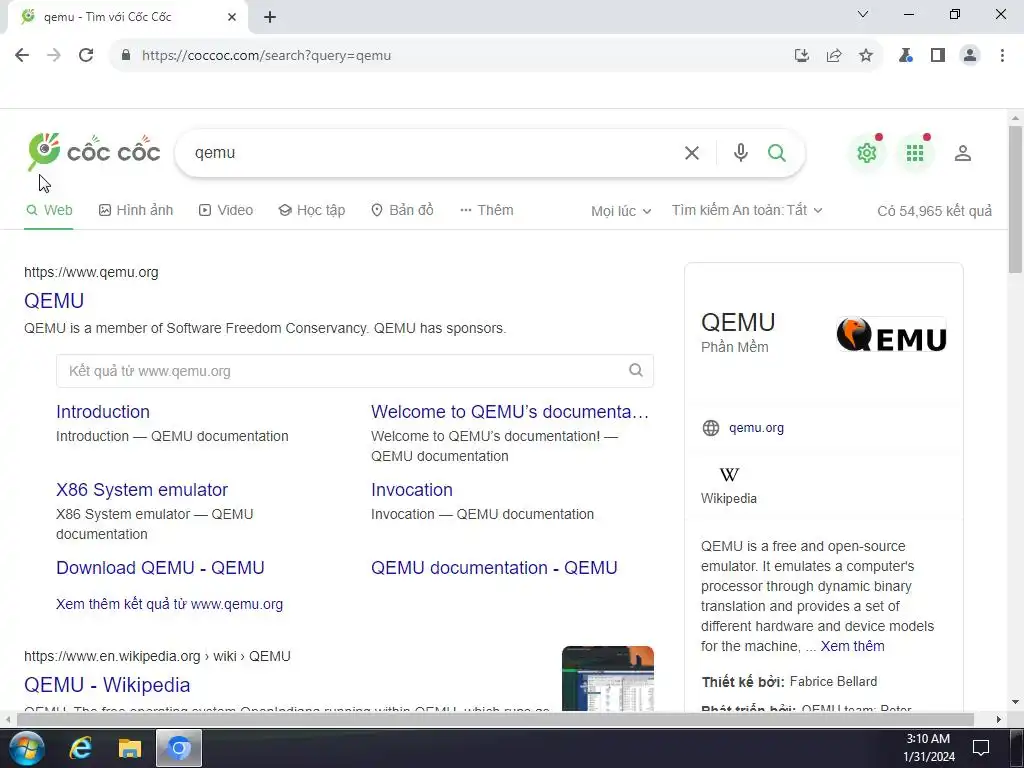The image size is (1024, 768).
Task: Click in the qemu search field
Action: [x=431, y=153]
